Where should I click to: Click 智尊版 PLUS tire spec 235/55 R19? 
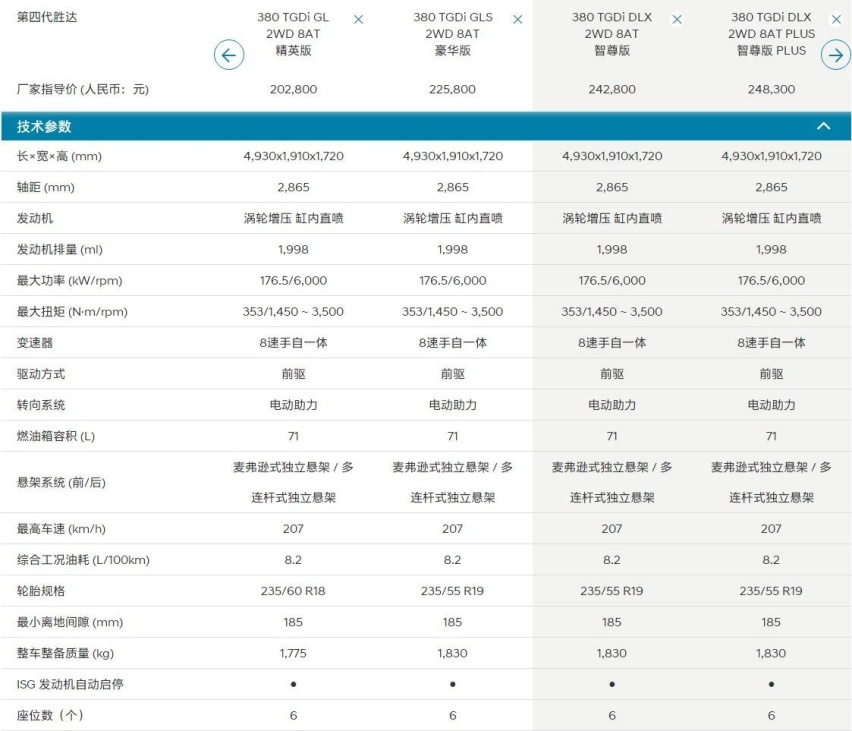pyautogui.click(x=771, y=591)
